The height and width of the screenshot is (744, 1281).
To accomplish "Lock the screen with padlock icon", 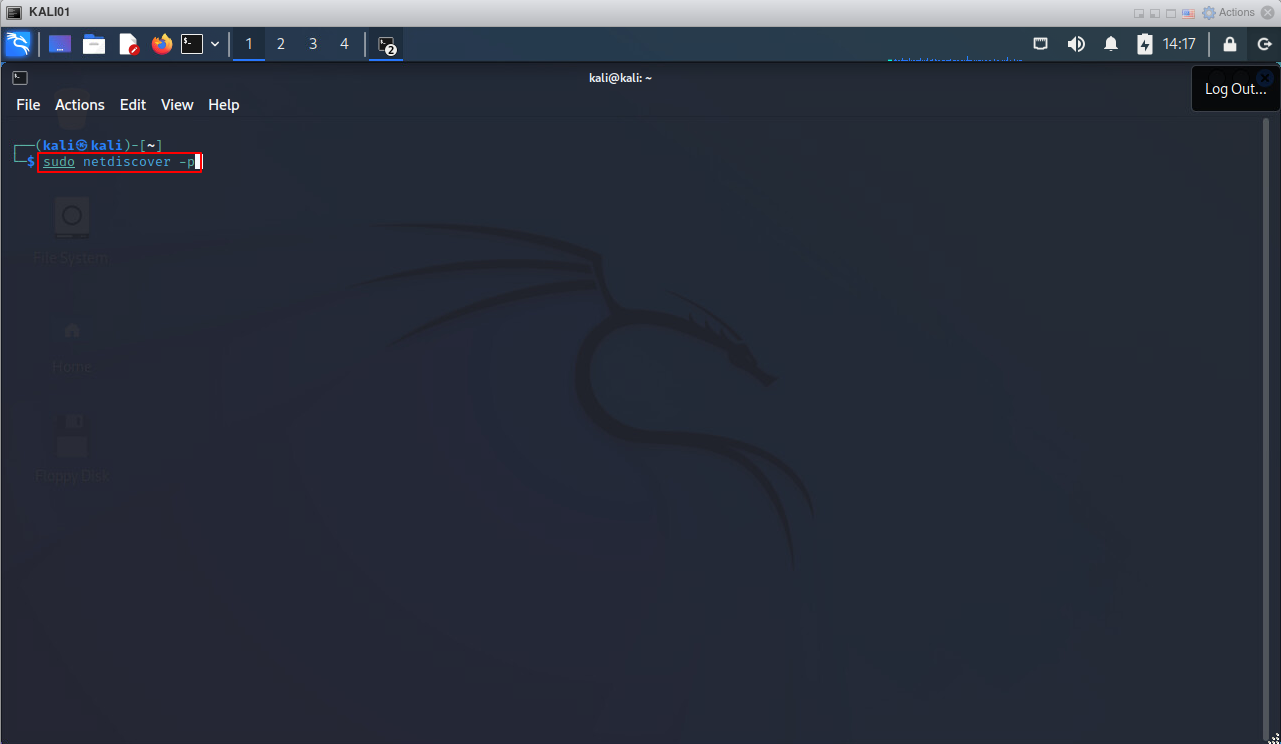I will point(1230,44).
